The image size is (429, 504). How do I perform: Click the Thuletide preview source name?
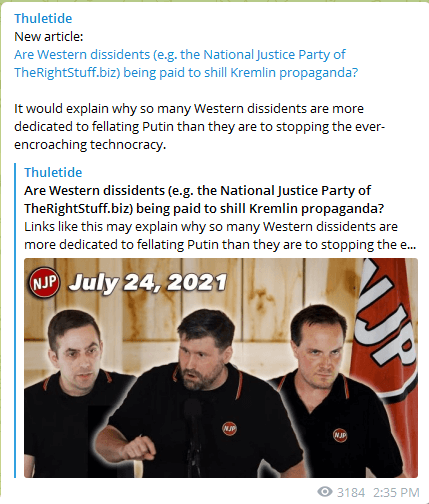tap(53, 172)
